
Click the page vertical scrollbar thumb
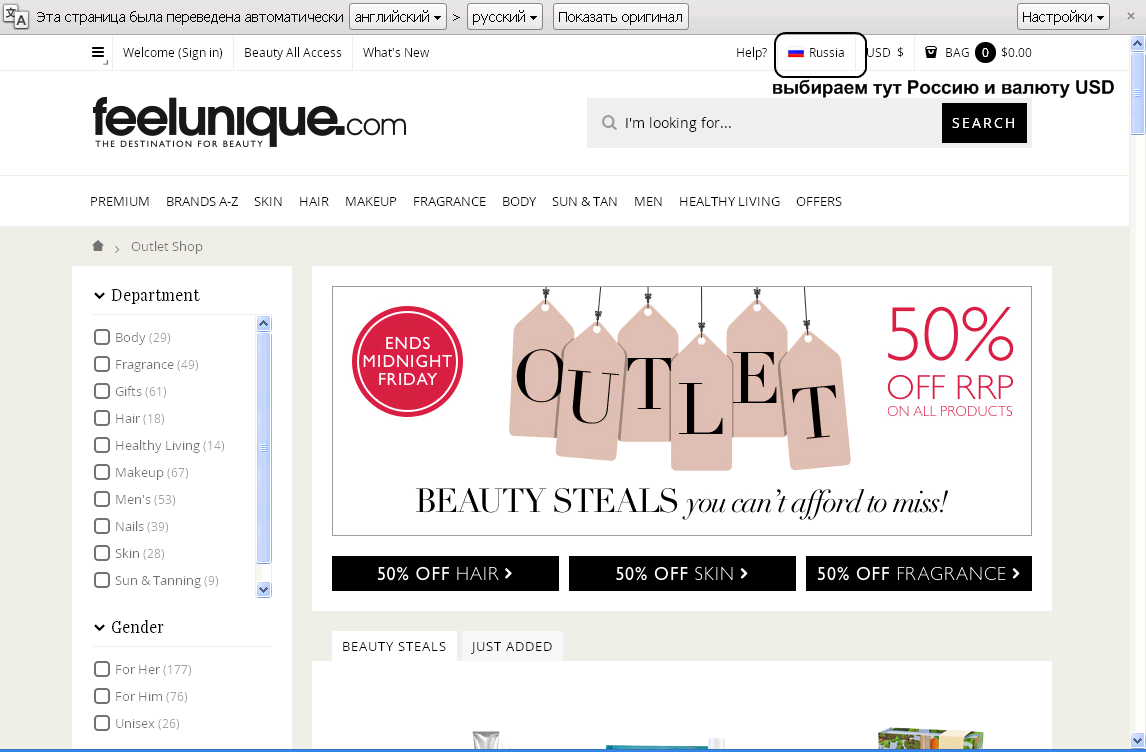(x=1137, y=92)
